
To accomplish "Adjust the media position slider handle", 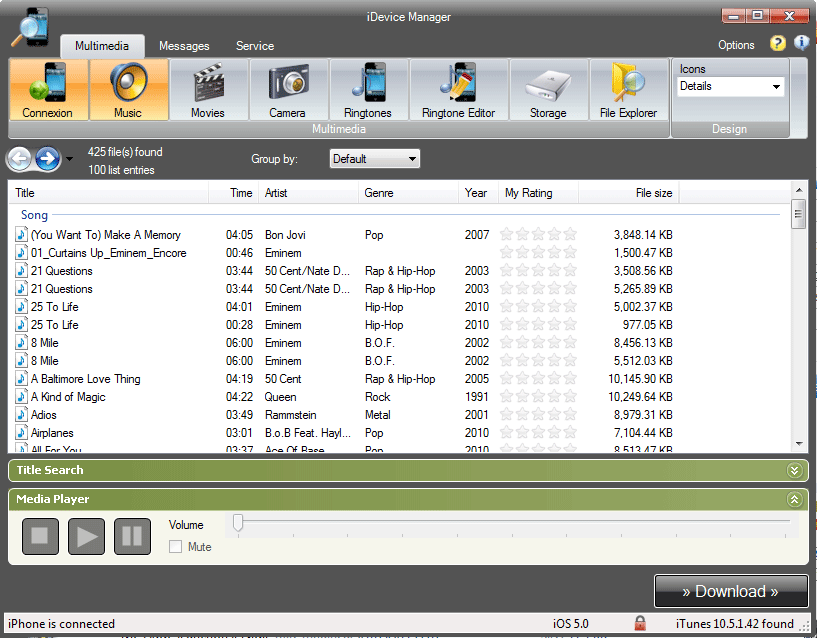I will coord(238,522).
